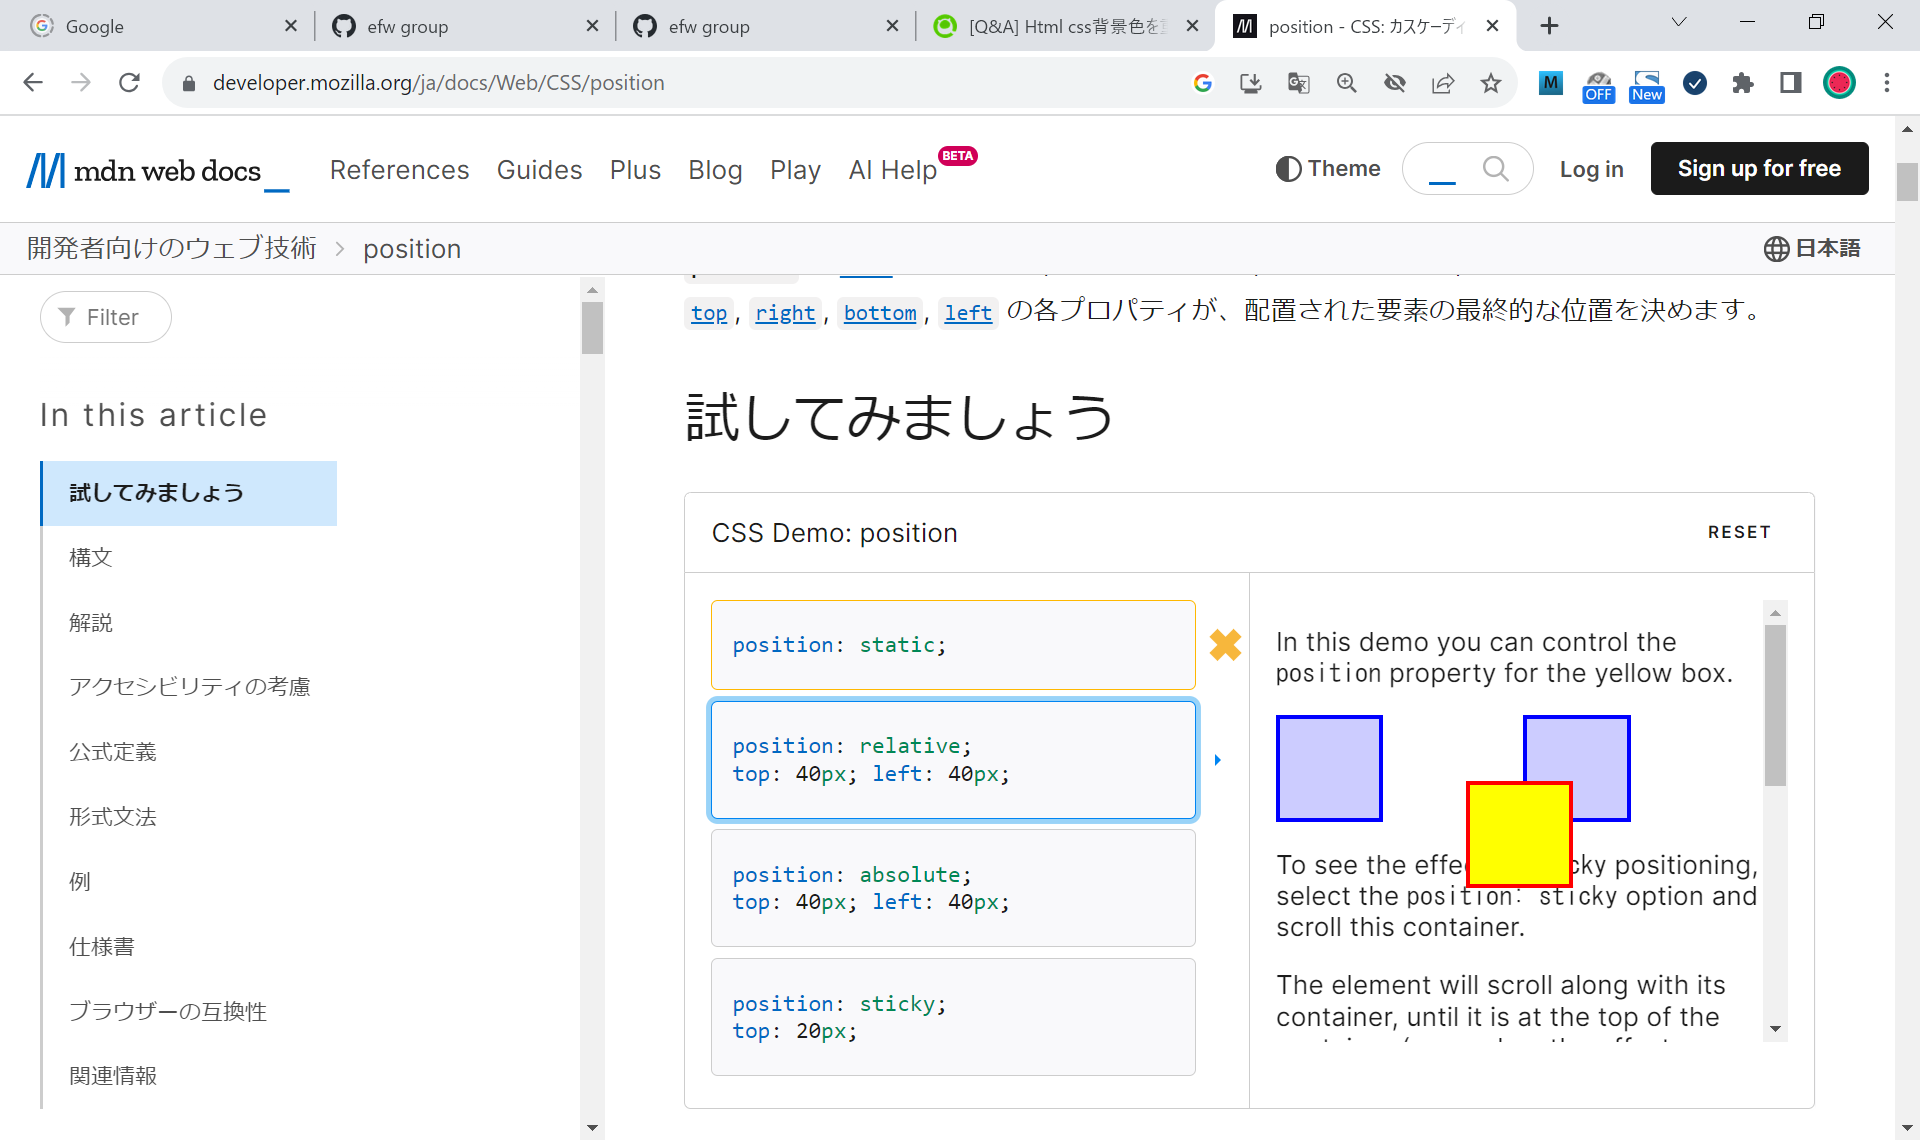Open the Plus menu
1920x1140 pixels.
[x=635, y=170]
